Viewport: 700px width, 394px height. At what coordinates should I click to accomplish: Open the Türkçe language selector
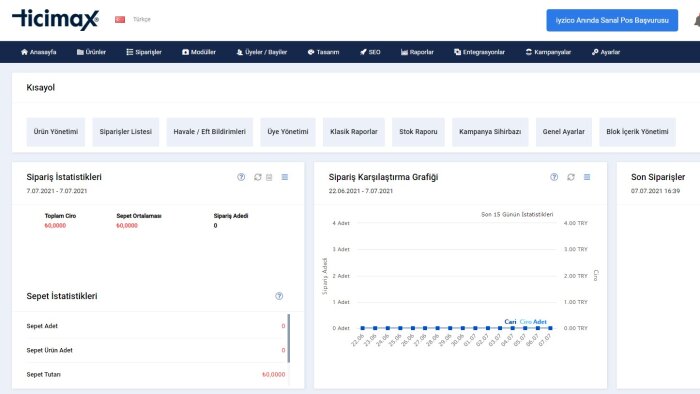[142, 20]
